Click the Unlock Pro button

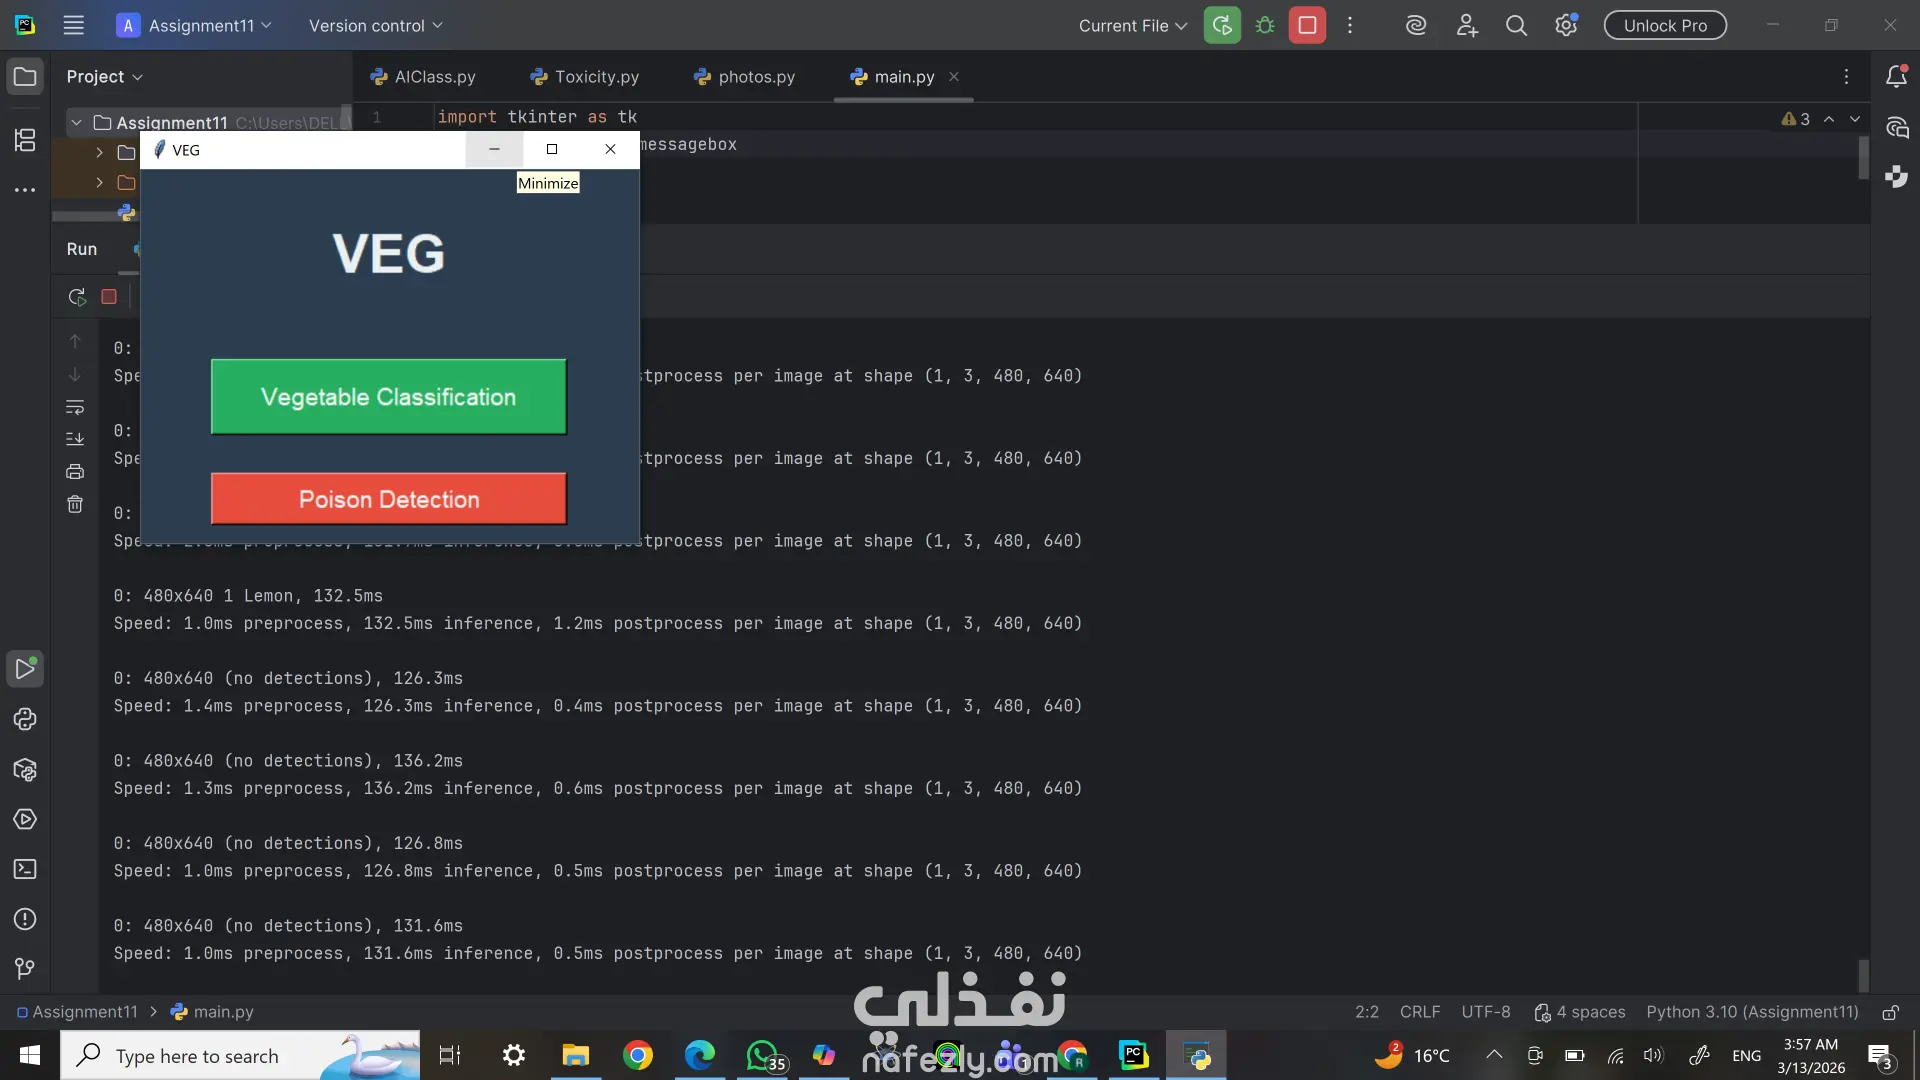point(1665,26)
